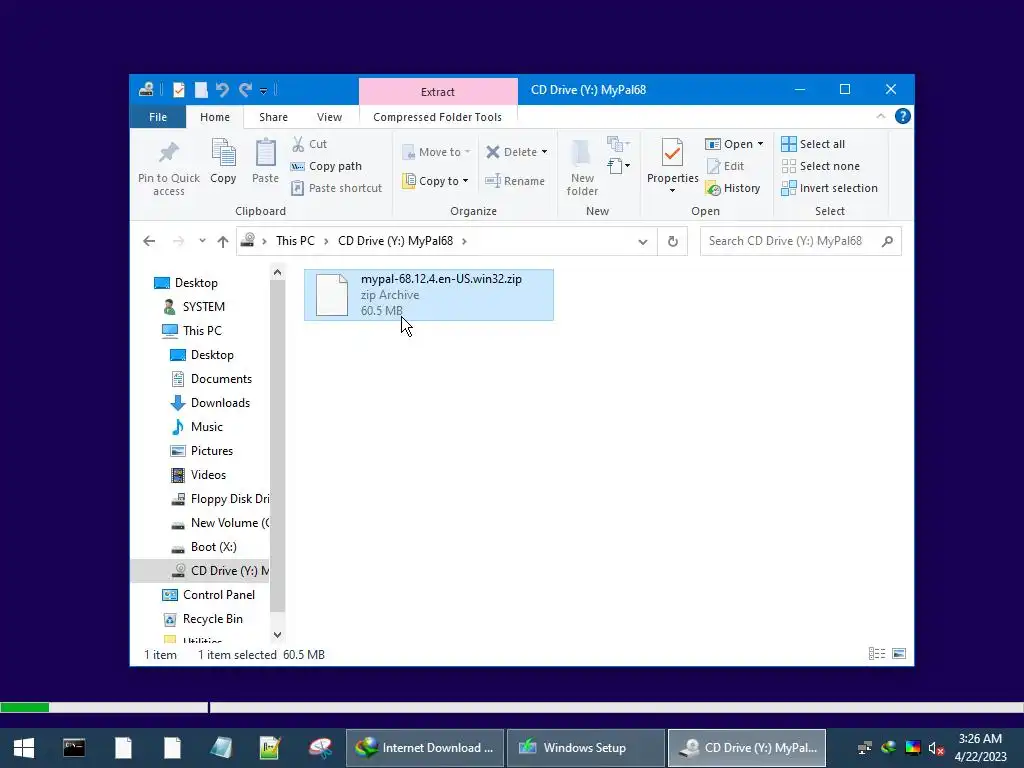Collapse the ribbon with the chevron

(x=880, y=116)
